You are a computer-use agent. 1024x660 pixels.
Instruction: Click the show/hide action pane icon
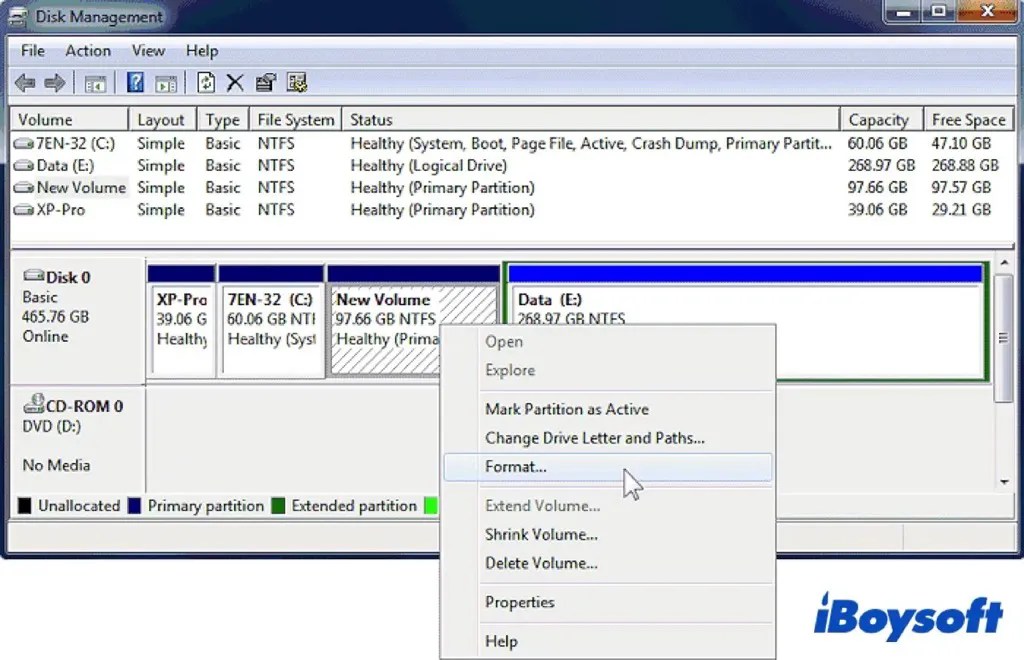click(x=166, y=82)
